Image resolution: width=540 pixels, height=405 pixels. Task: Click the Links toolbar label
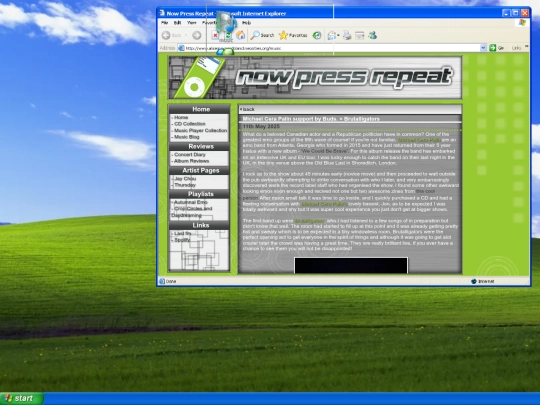(x=516, y=48)
